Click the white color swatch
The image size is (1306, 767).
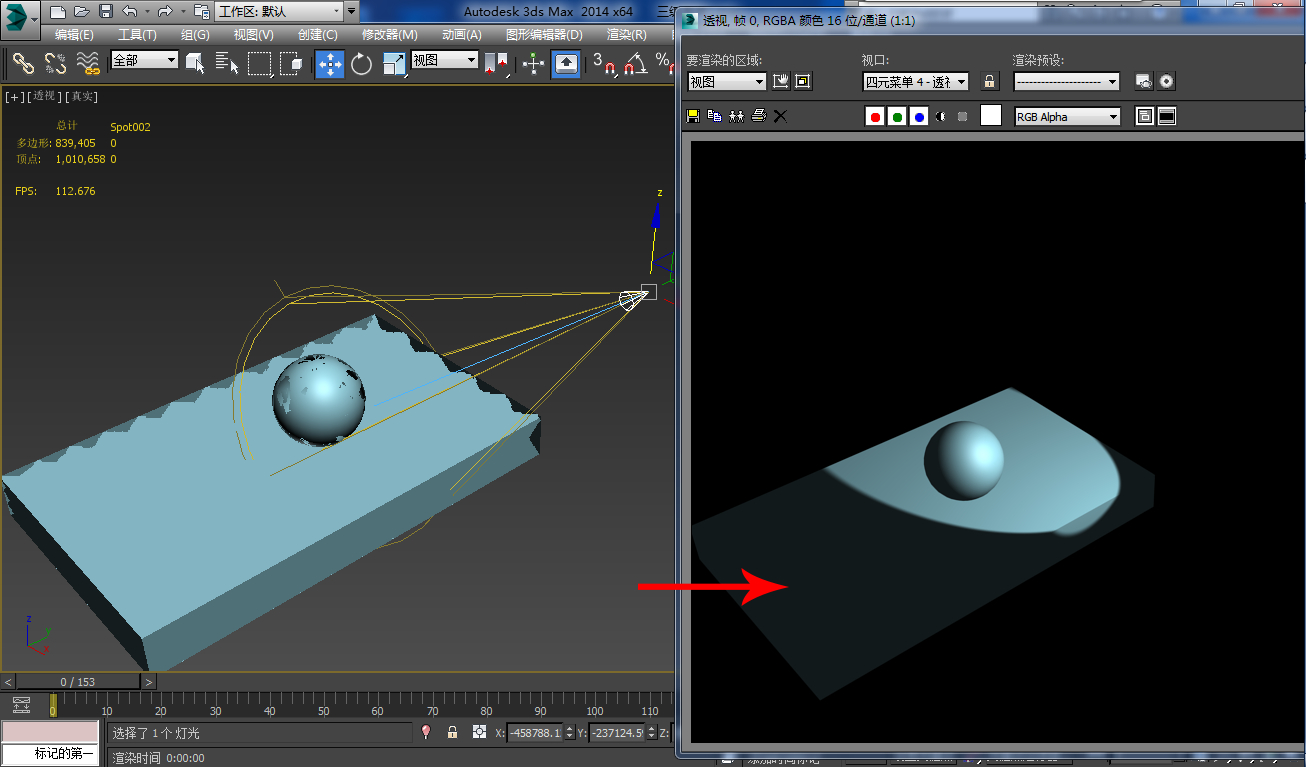990,116
